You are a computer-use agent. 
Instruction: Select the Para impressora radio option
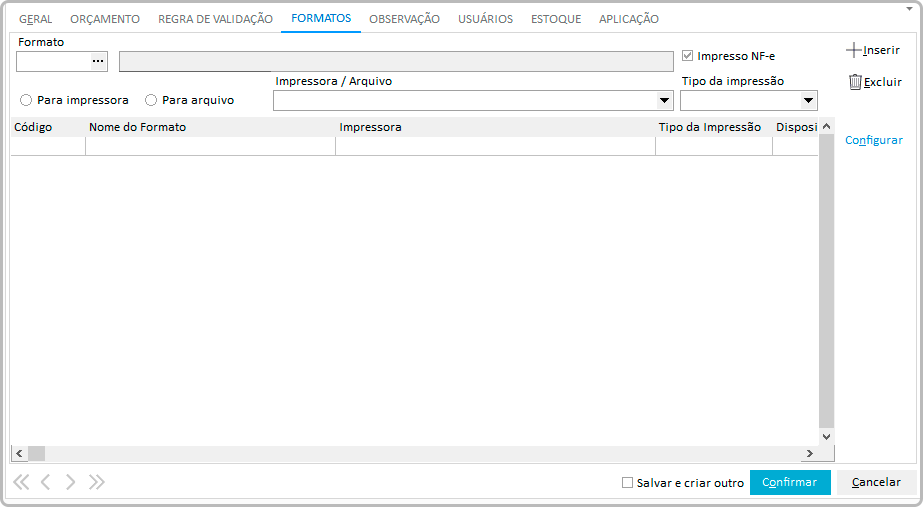point(26,100)
